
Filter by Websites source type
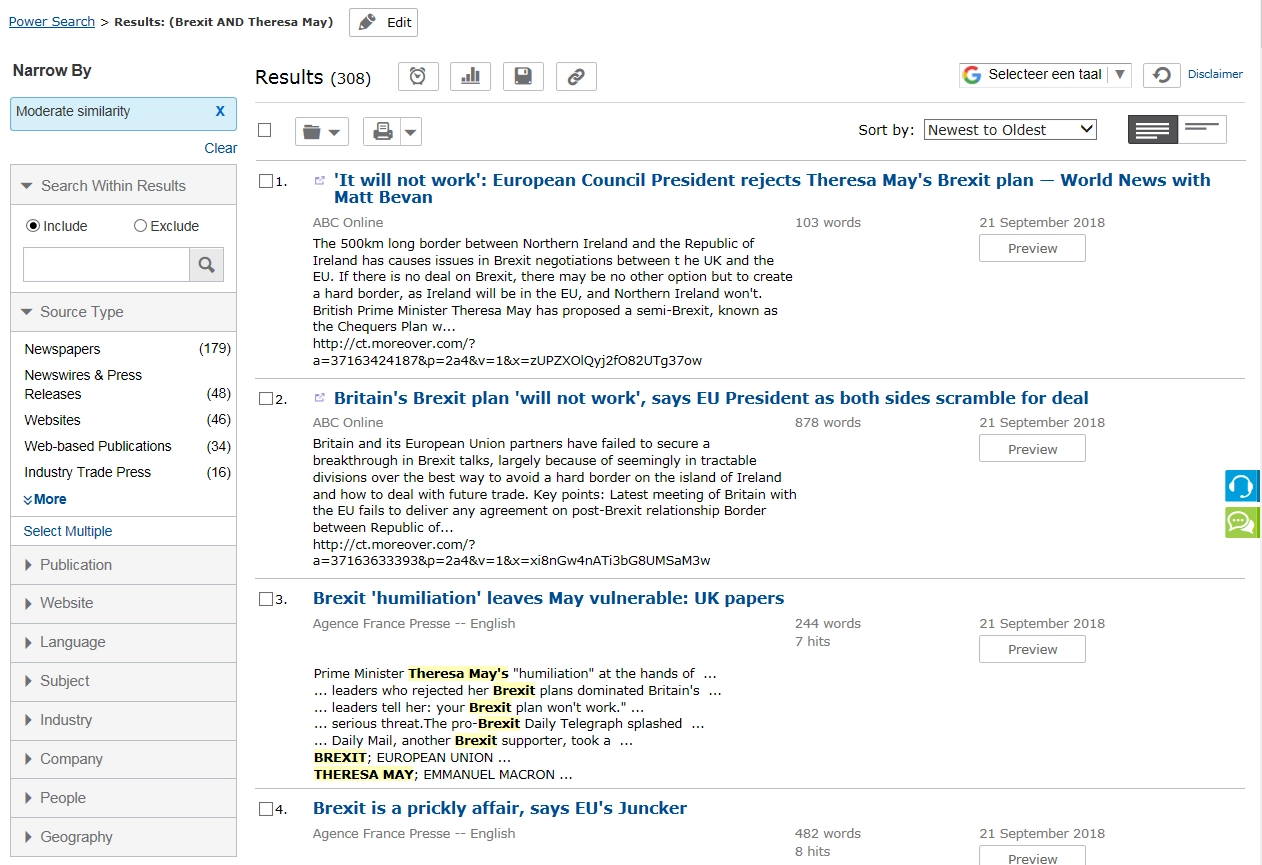click(52, 420)
